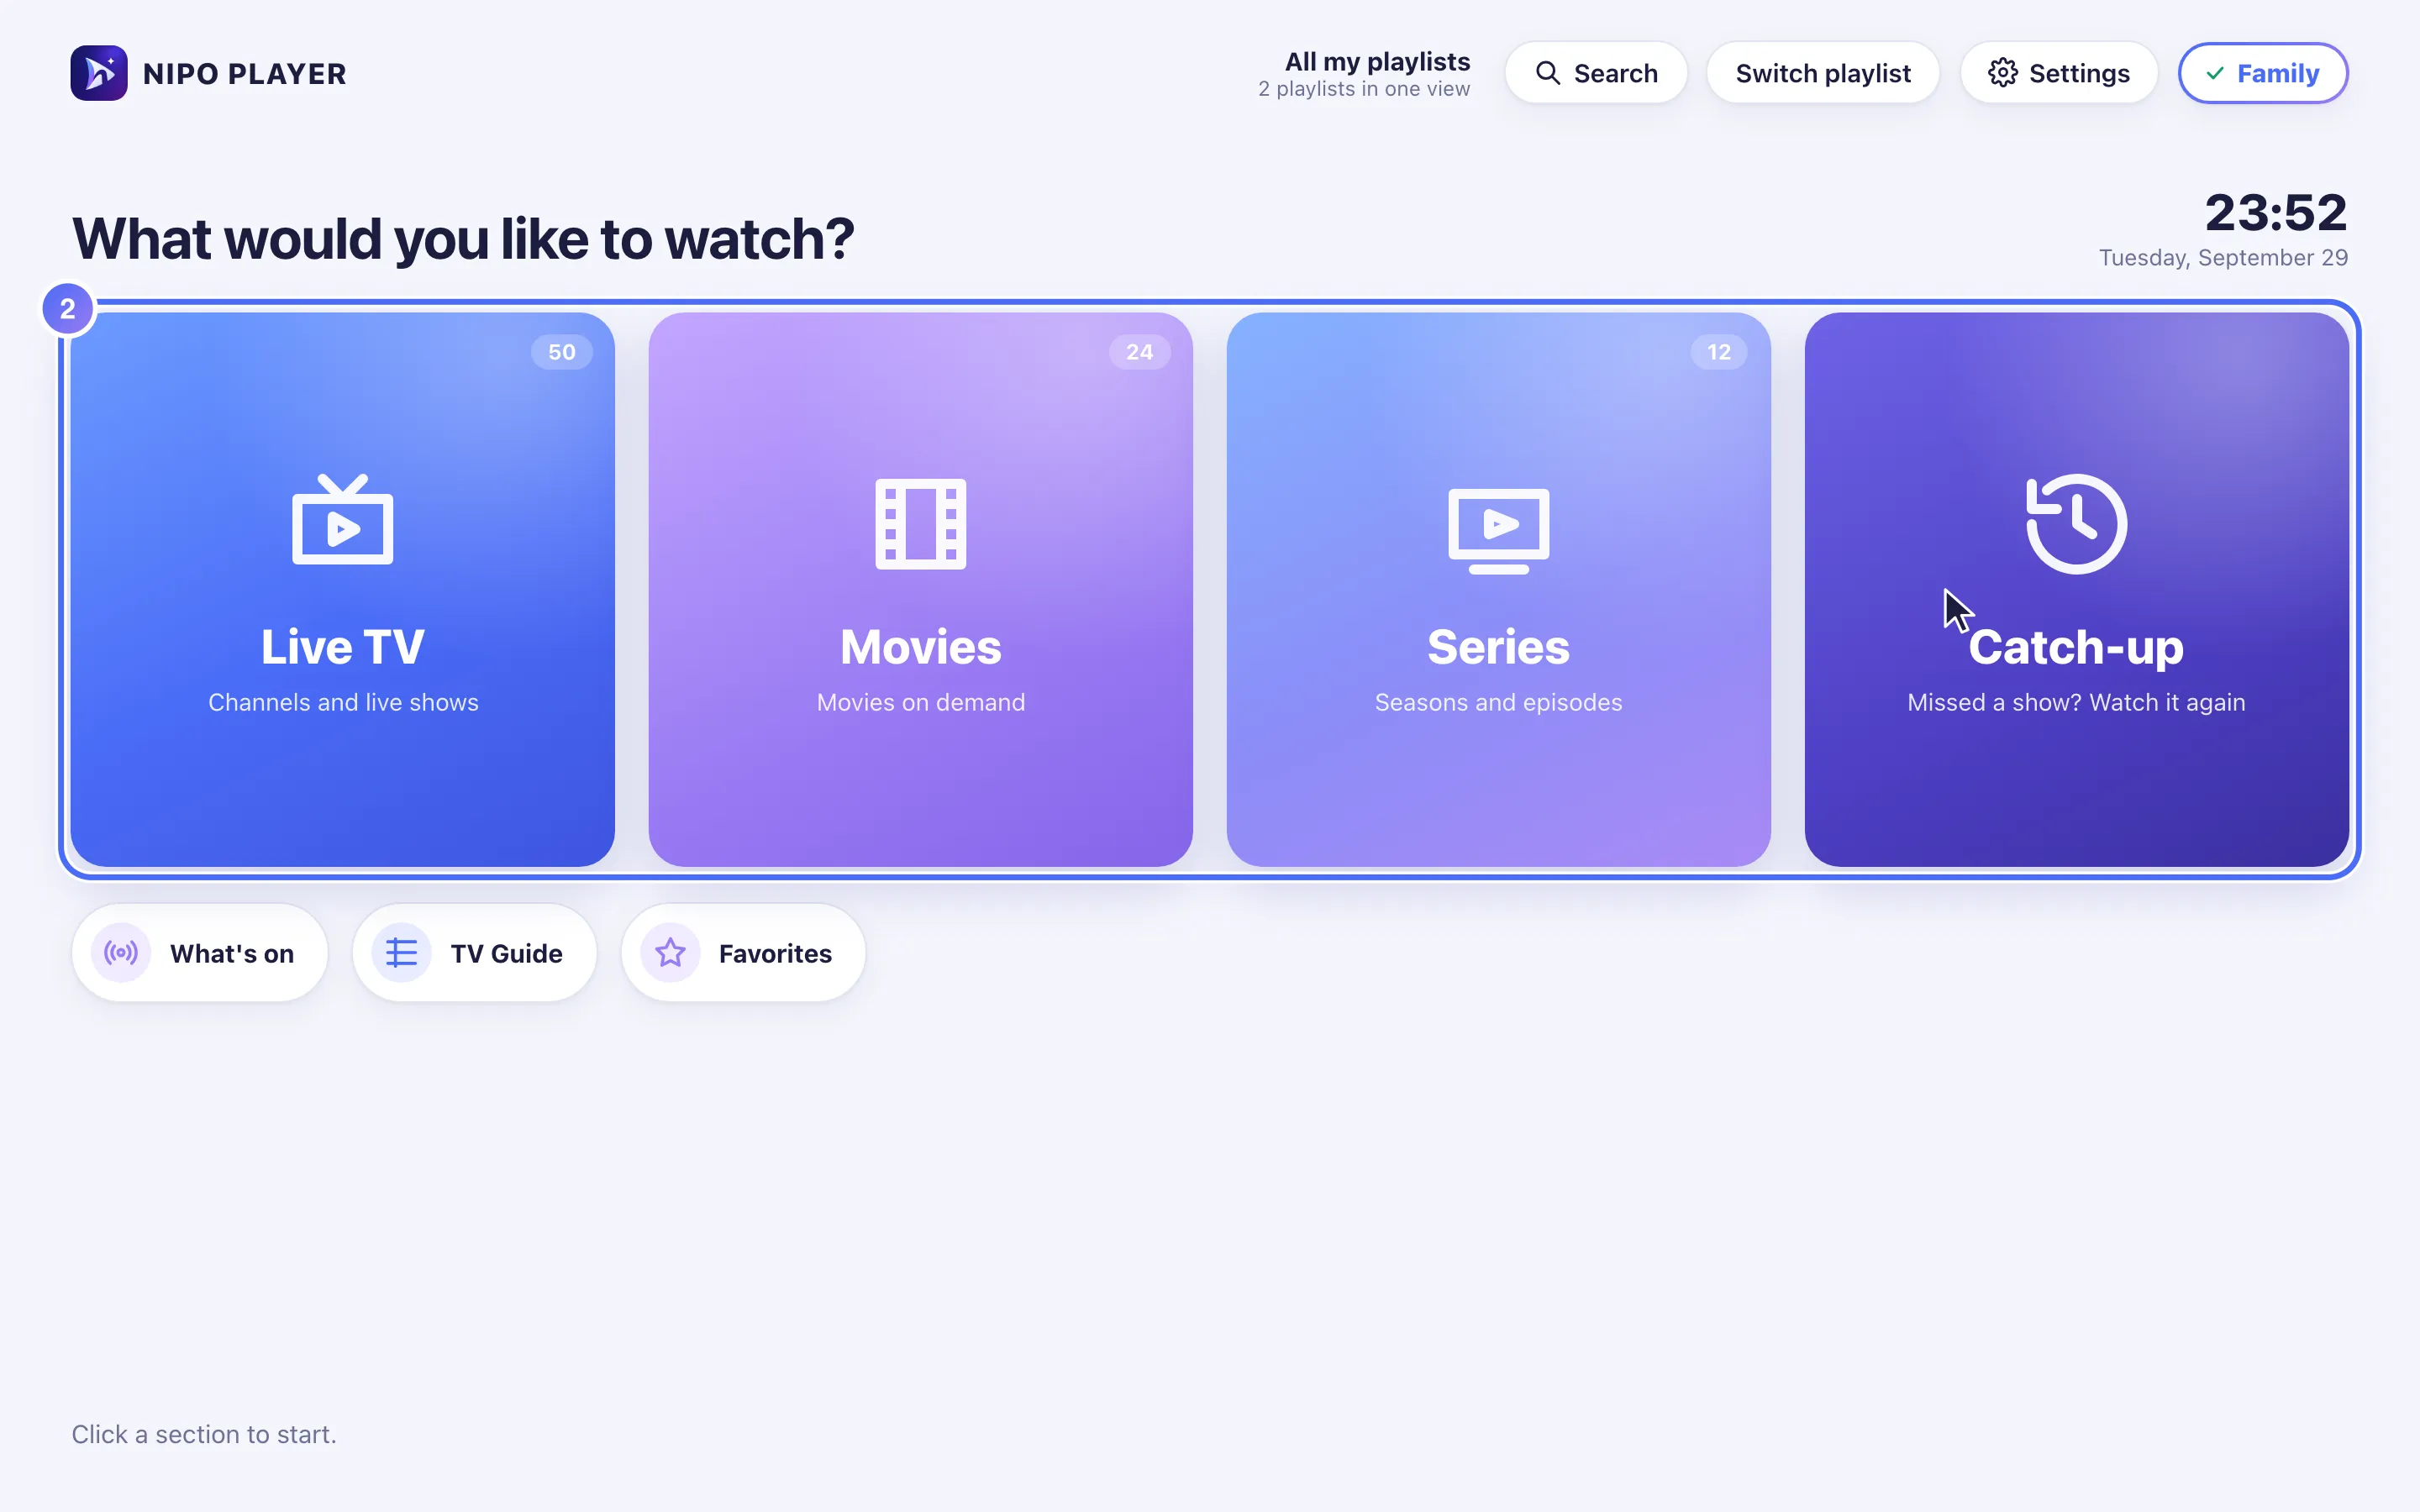Click the magnifier icon in Search
The width and height of the screenshot is (2420, 1512).
tap(1548, 73)
